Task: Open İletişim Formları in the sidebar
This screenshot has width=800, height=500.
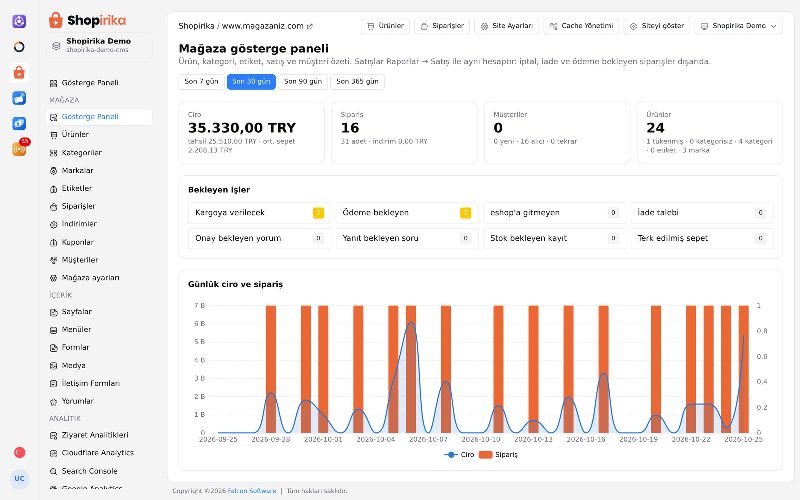Action: pos(99,383)
